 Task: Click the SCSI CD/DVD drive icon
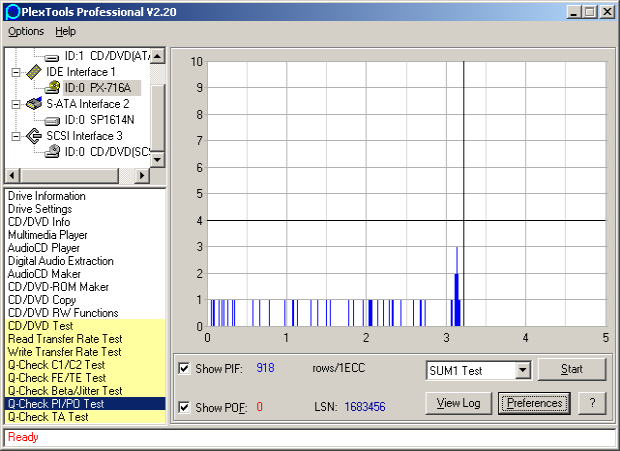[x=52, y=151]
